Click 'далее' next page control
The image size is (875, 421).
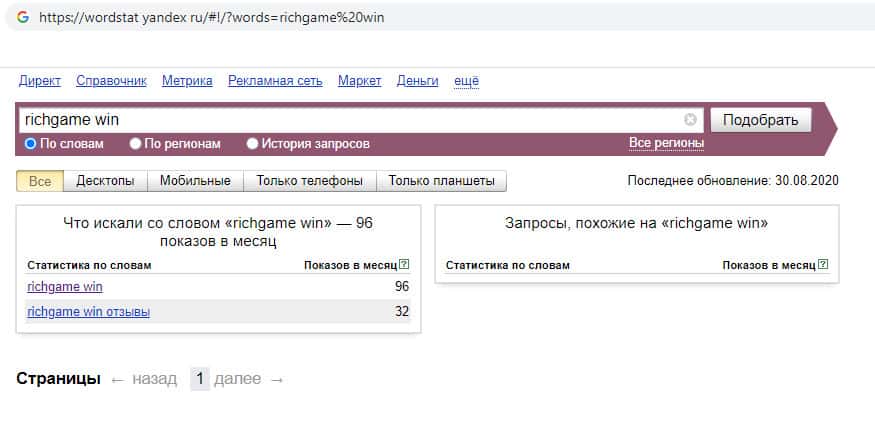tap(237, 379)
